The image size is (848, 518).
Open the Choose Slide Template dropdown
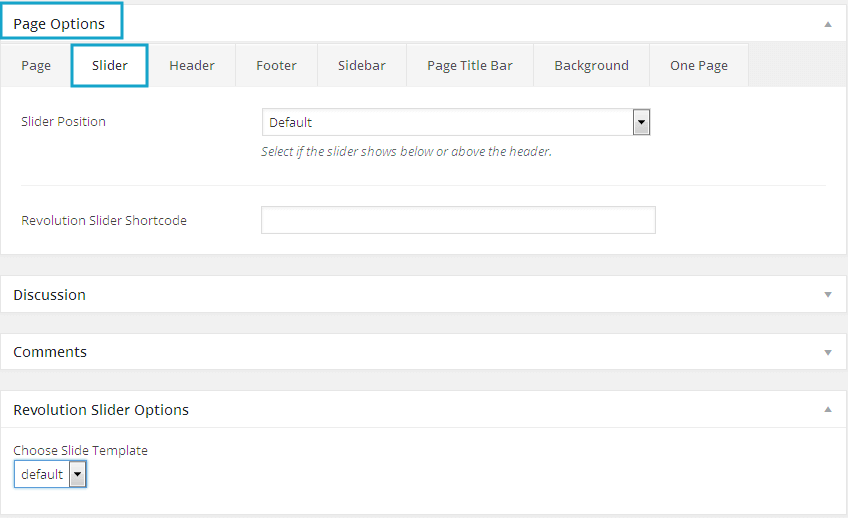(50, 474)
